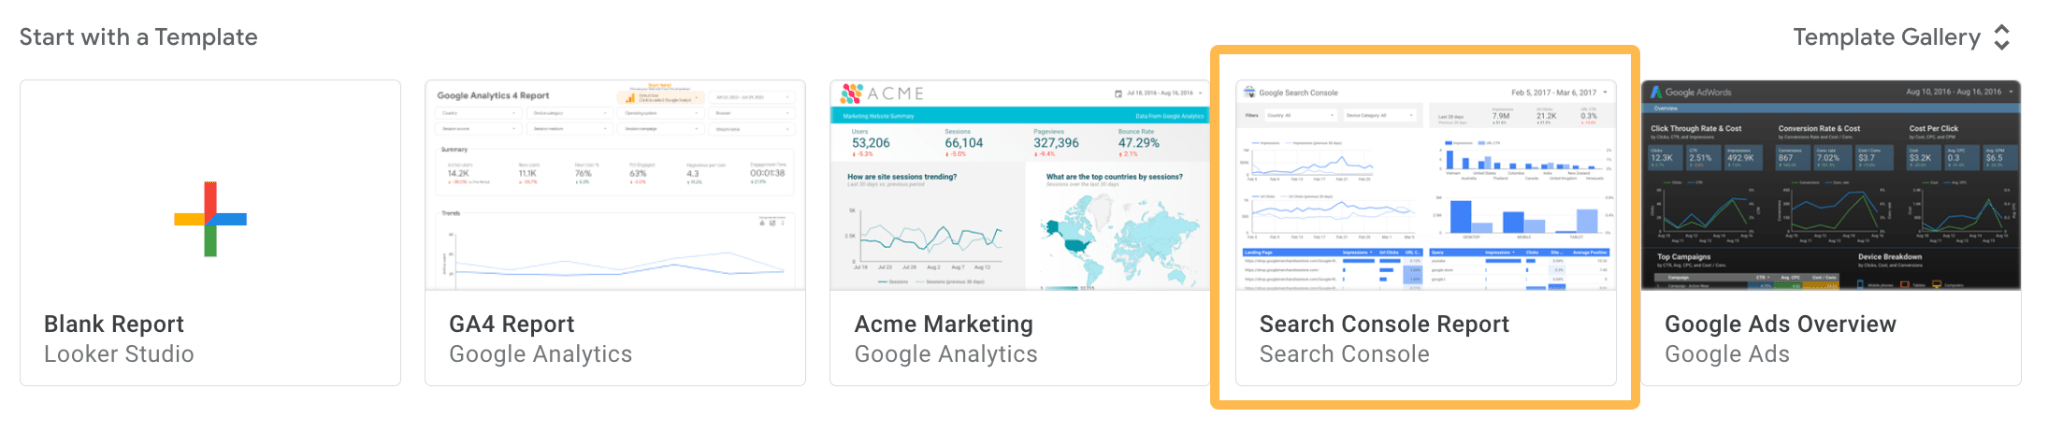Click the colorful plus icon for Blank Report
The width and height of the screenshot is (2048, 425).
click(210, 219)
